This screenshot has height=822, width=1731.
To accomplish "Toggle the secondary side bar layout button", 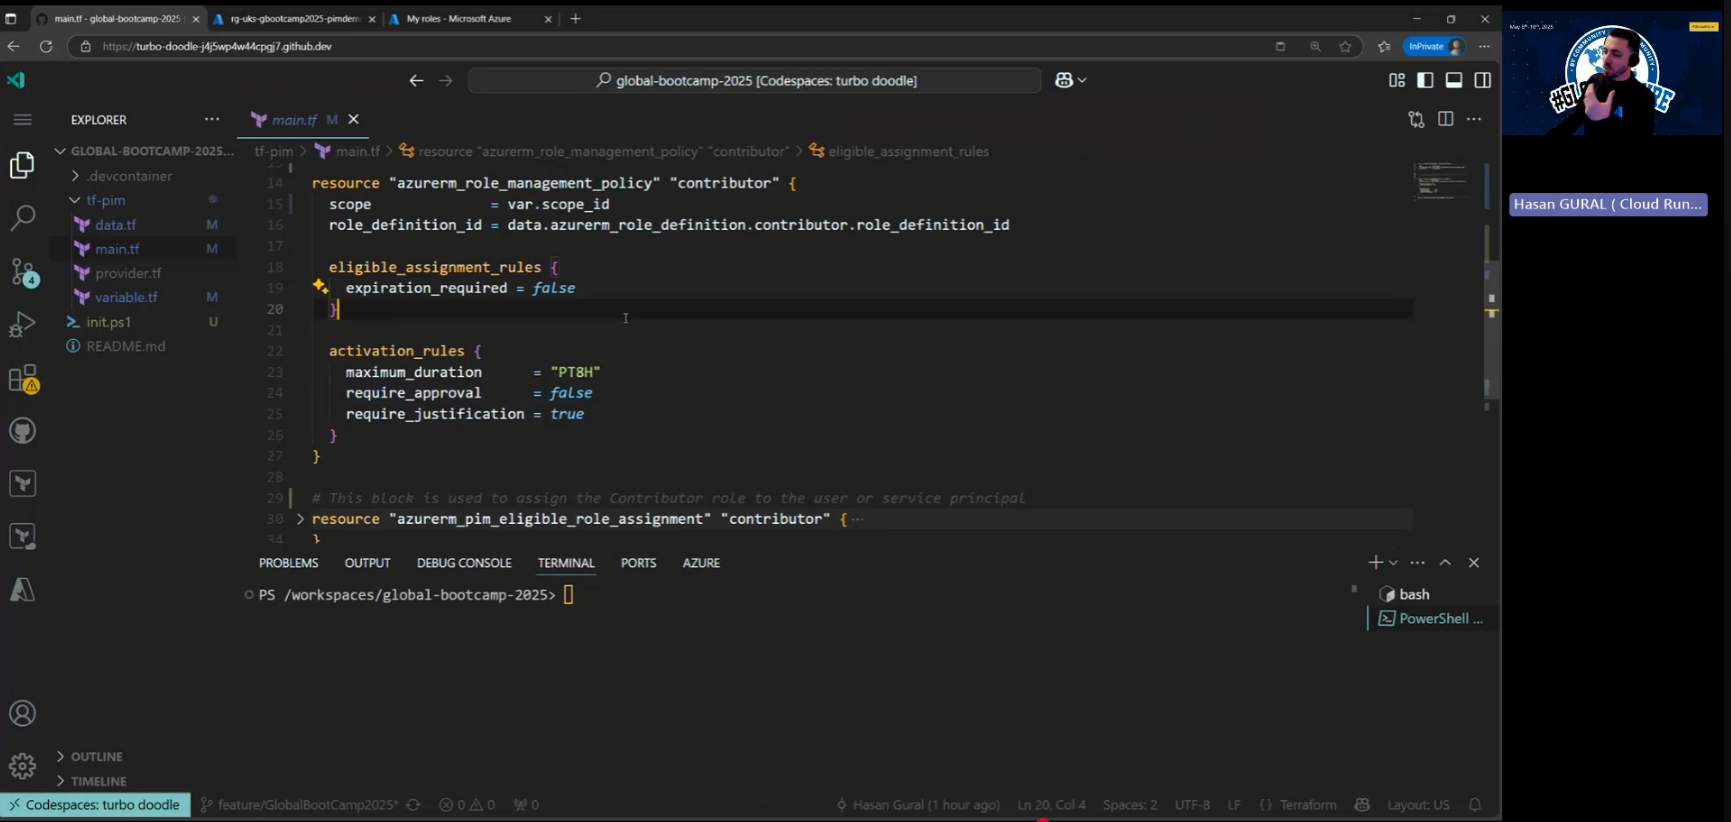I will (x=1483, y=80).
